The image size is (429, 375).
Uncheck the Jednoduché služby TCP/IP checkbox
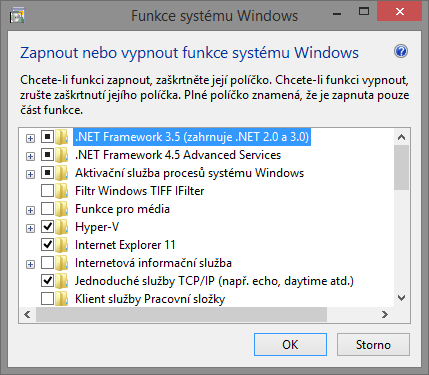click(47, 280)
